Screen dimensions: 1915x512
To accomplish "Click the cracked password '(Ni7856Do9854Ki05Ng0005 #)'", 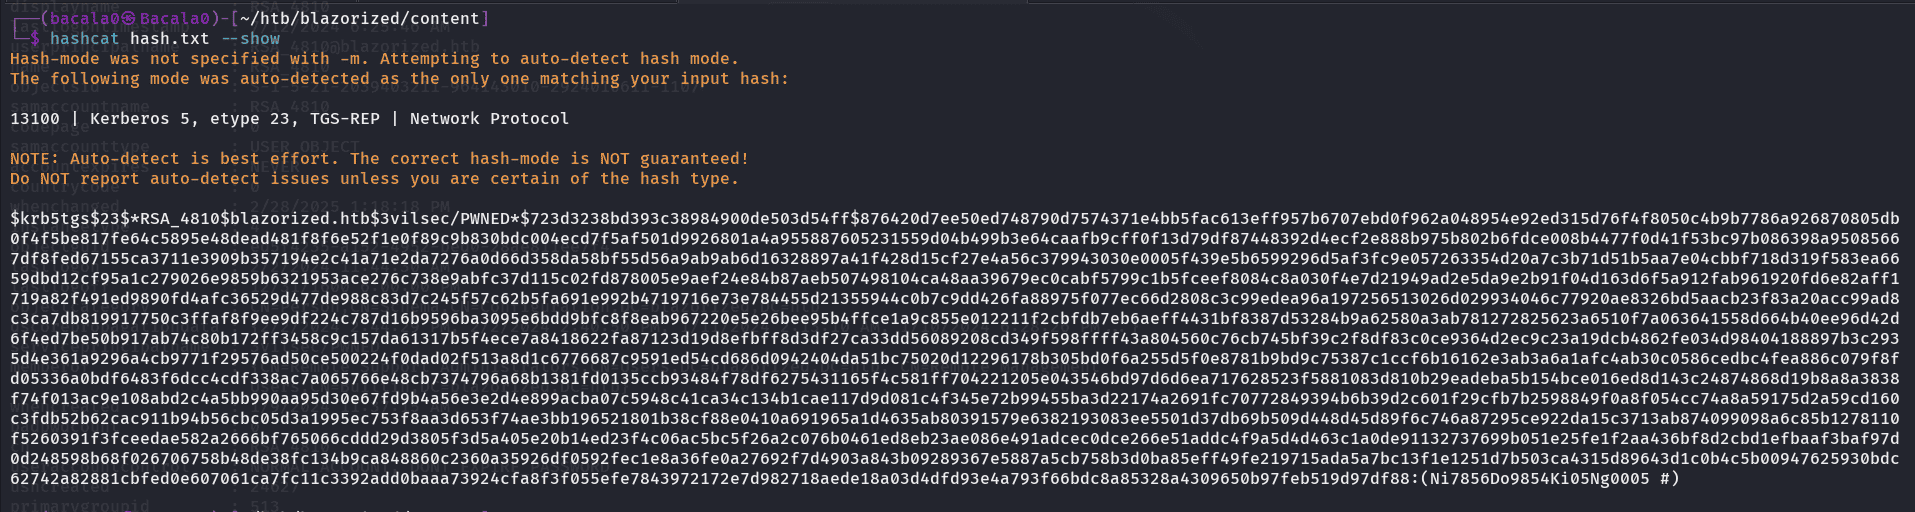I will pyautogui.click(x=1550, y=479).
